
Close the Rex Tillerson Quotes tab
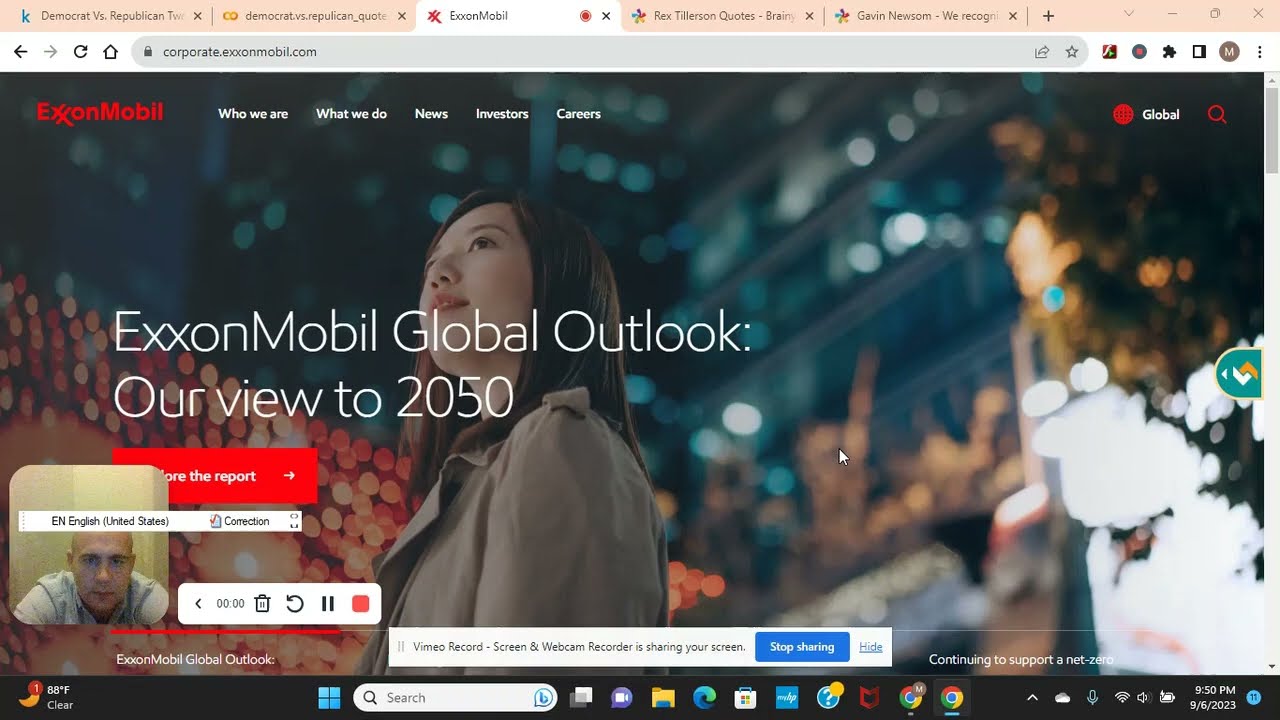[x=810, y=16]
